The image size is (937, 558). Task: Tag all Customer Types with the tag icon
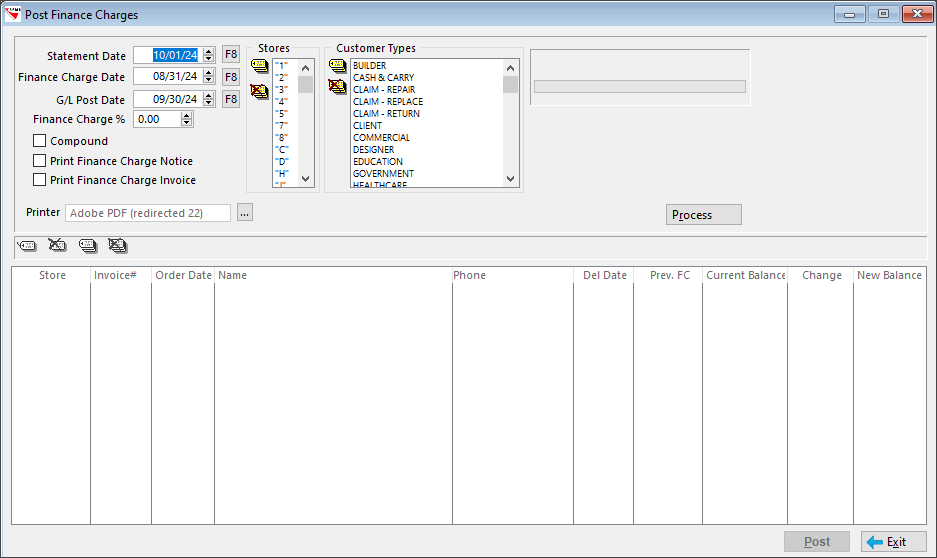[x=338, y=66]
